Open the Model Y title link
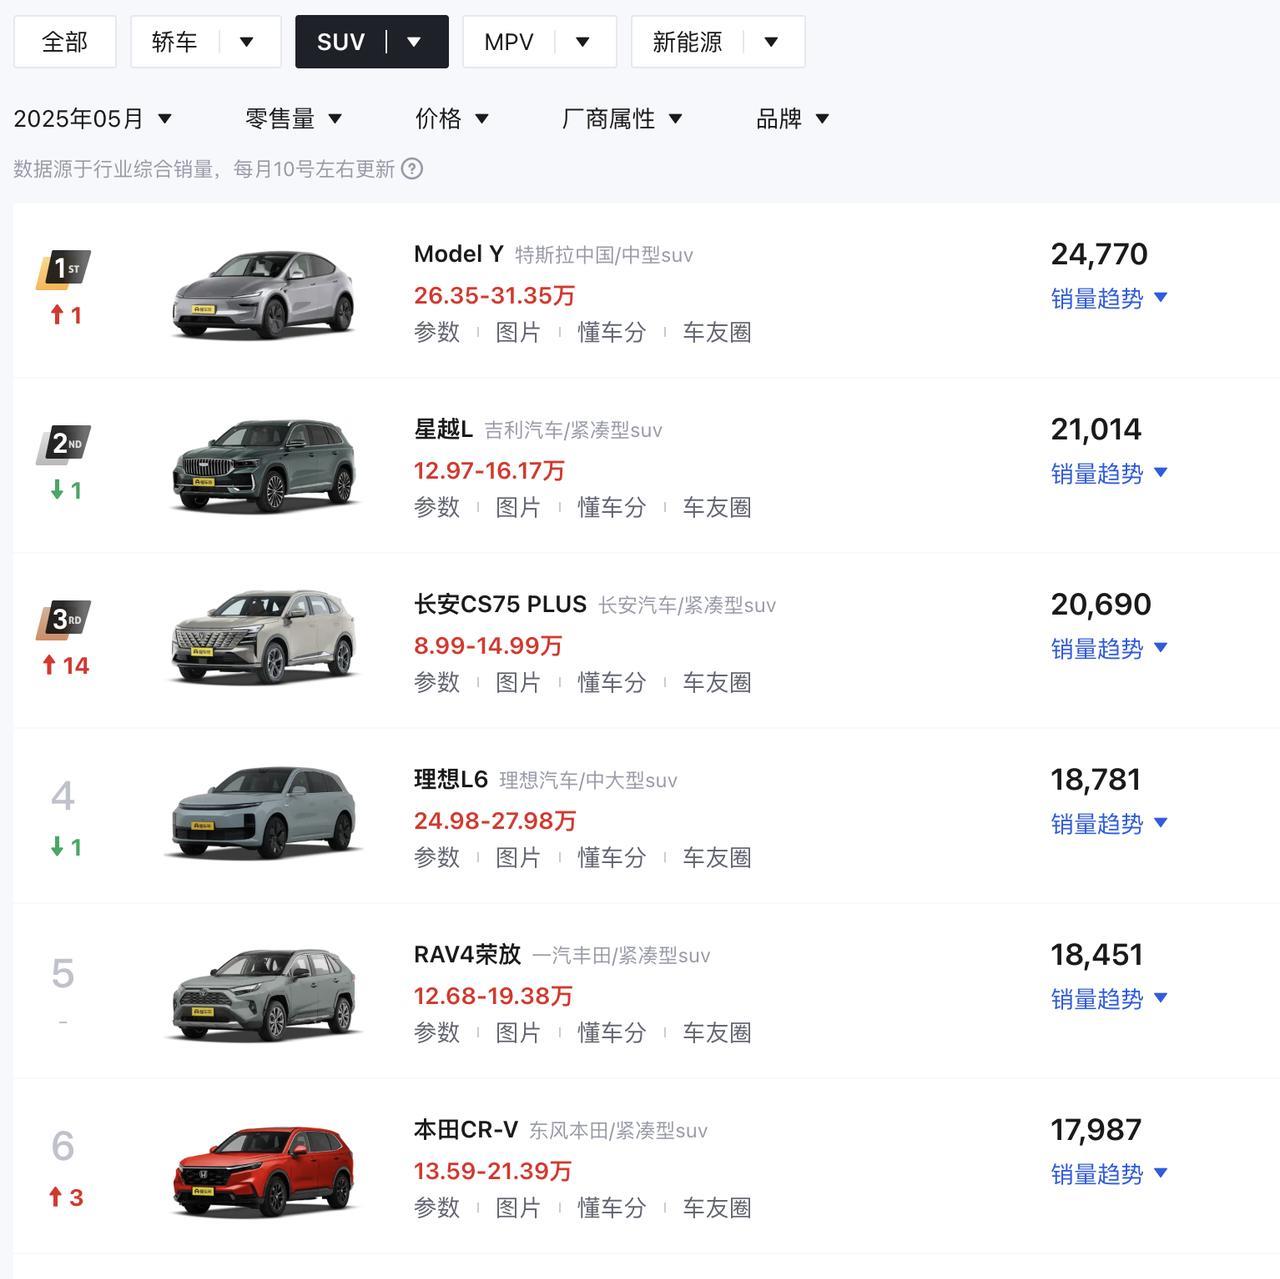1280x1279 pixels. pyautogui.click(x=459, y=254)
